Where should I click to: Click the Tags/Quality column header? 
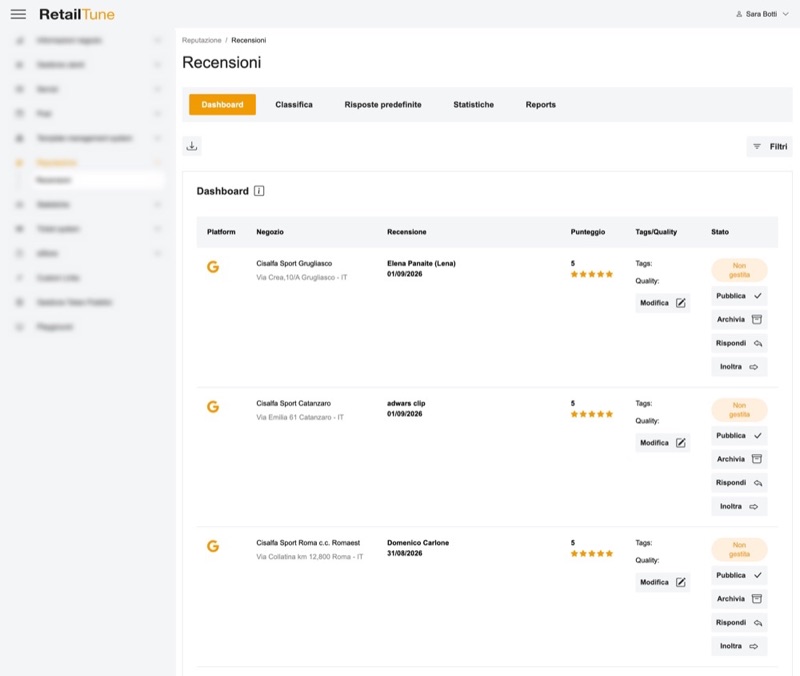tap(656, 232)
